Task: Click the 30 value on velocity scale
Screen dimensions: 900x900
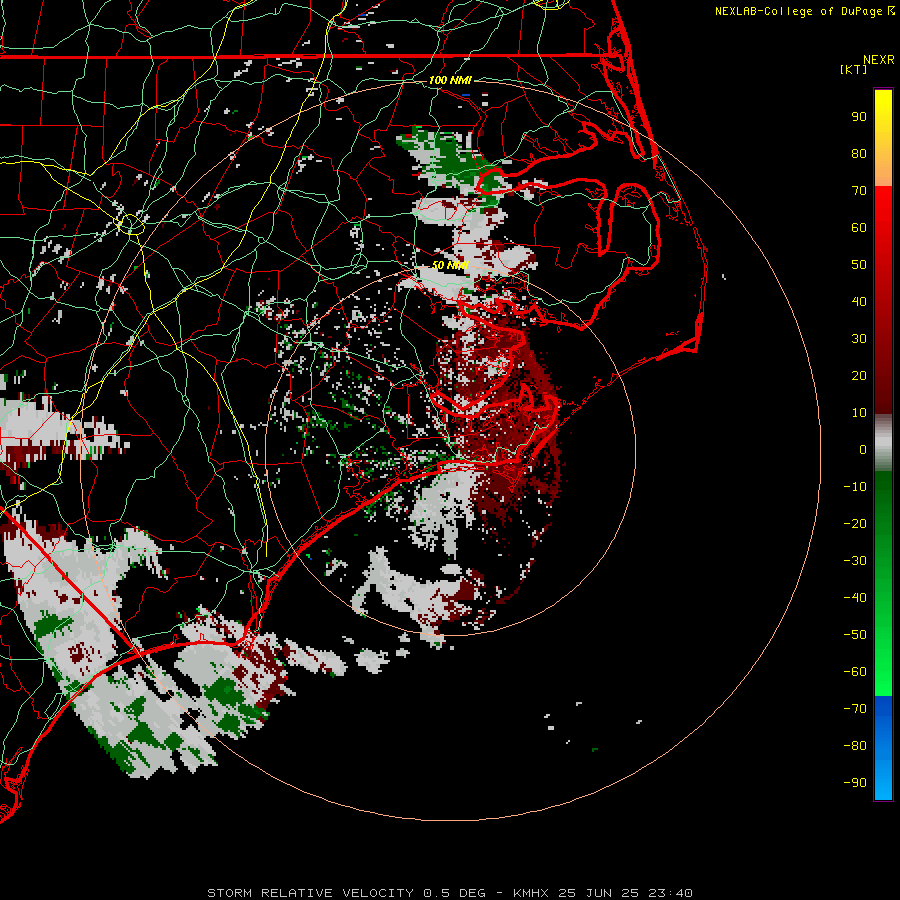Action: [x=859, y=339]
